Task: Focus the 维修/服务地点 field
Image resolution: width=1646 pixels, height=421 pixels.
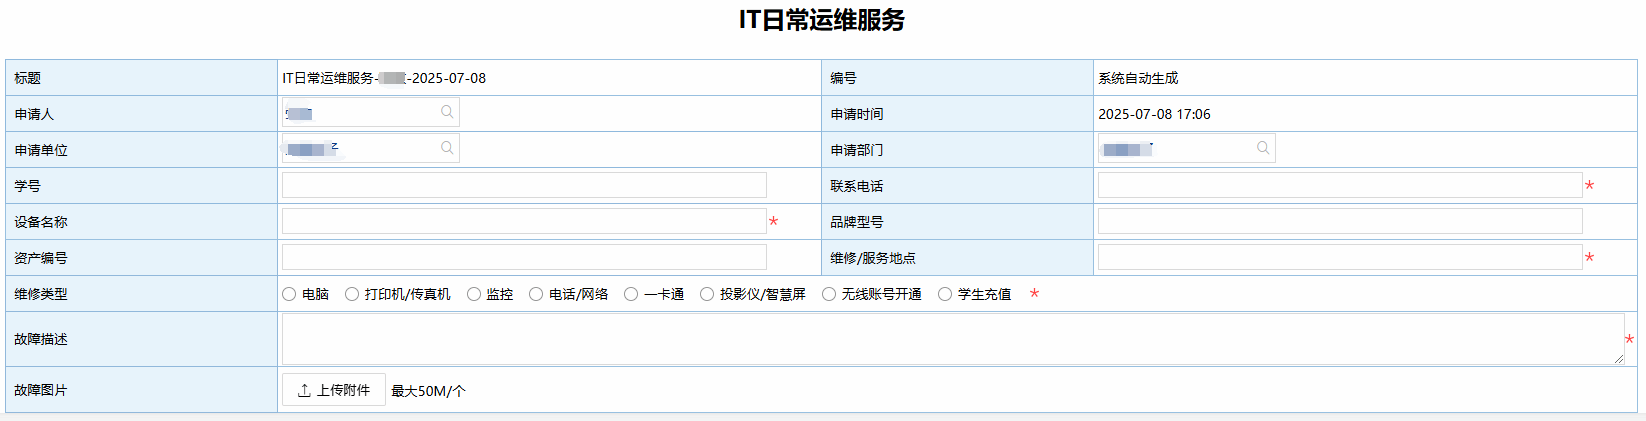Action: tap(1339, 257)
